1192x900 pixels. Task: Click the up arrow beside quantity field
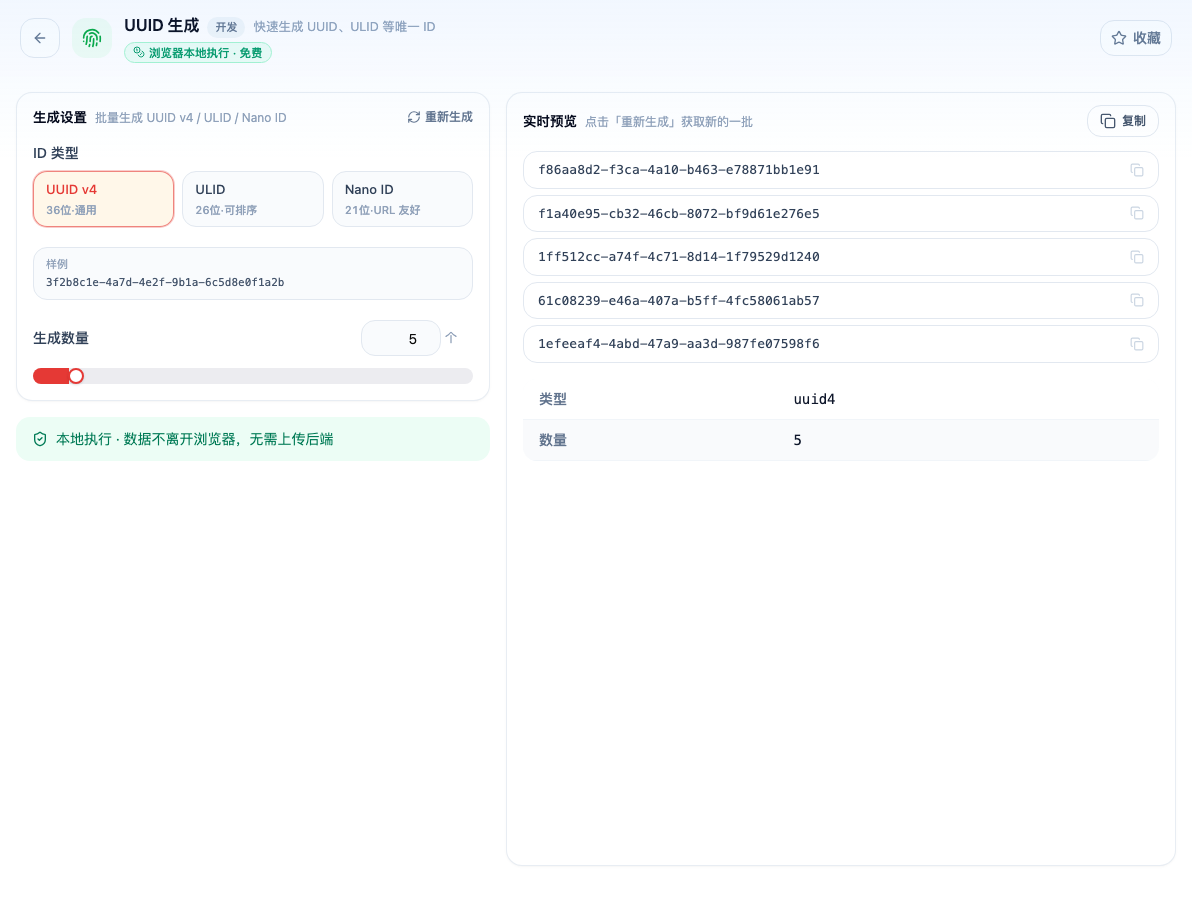coord(451,338)
